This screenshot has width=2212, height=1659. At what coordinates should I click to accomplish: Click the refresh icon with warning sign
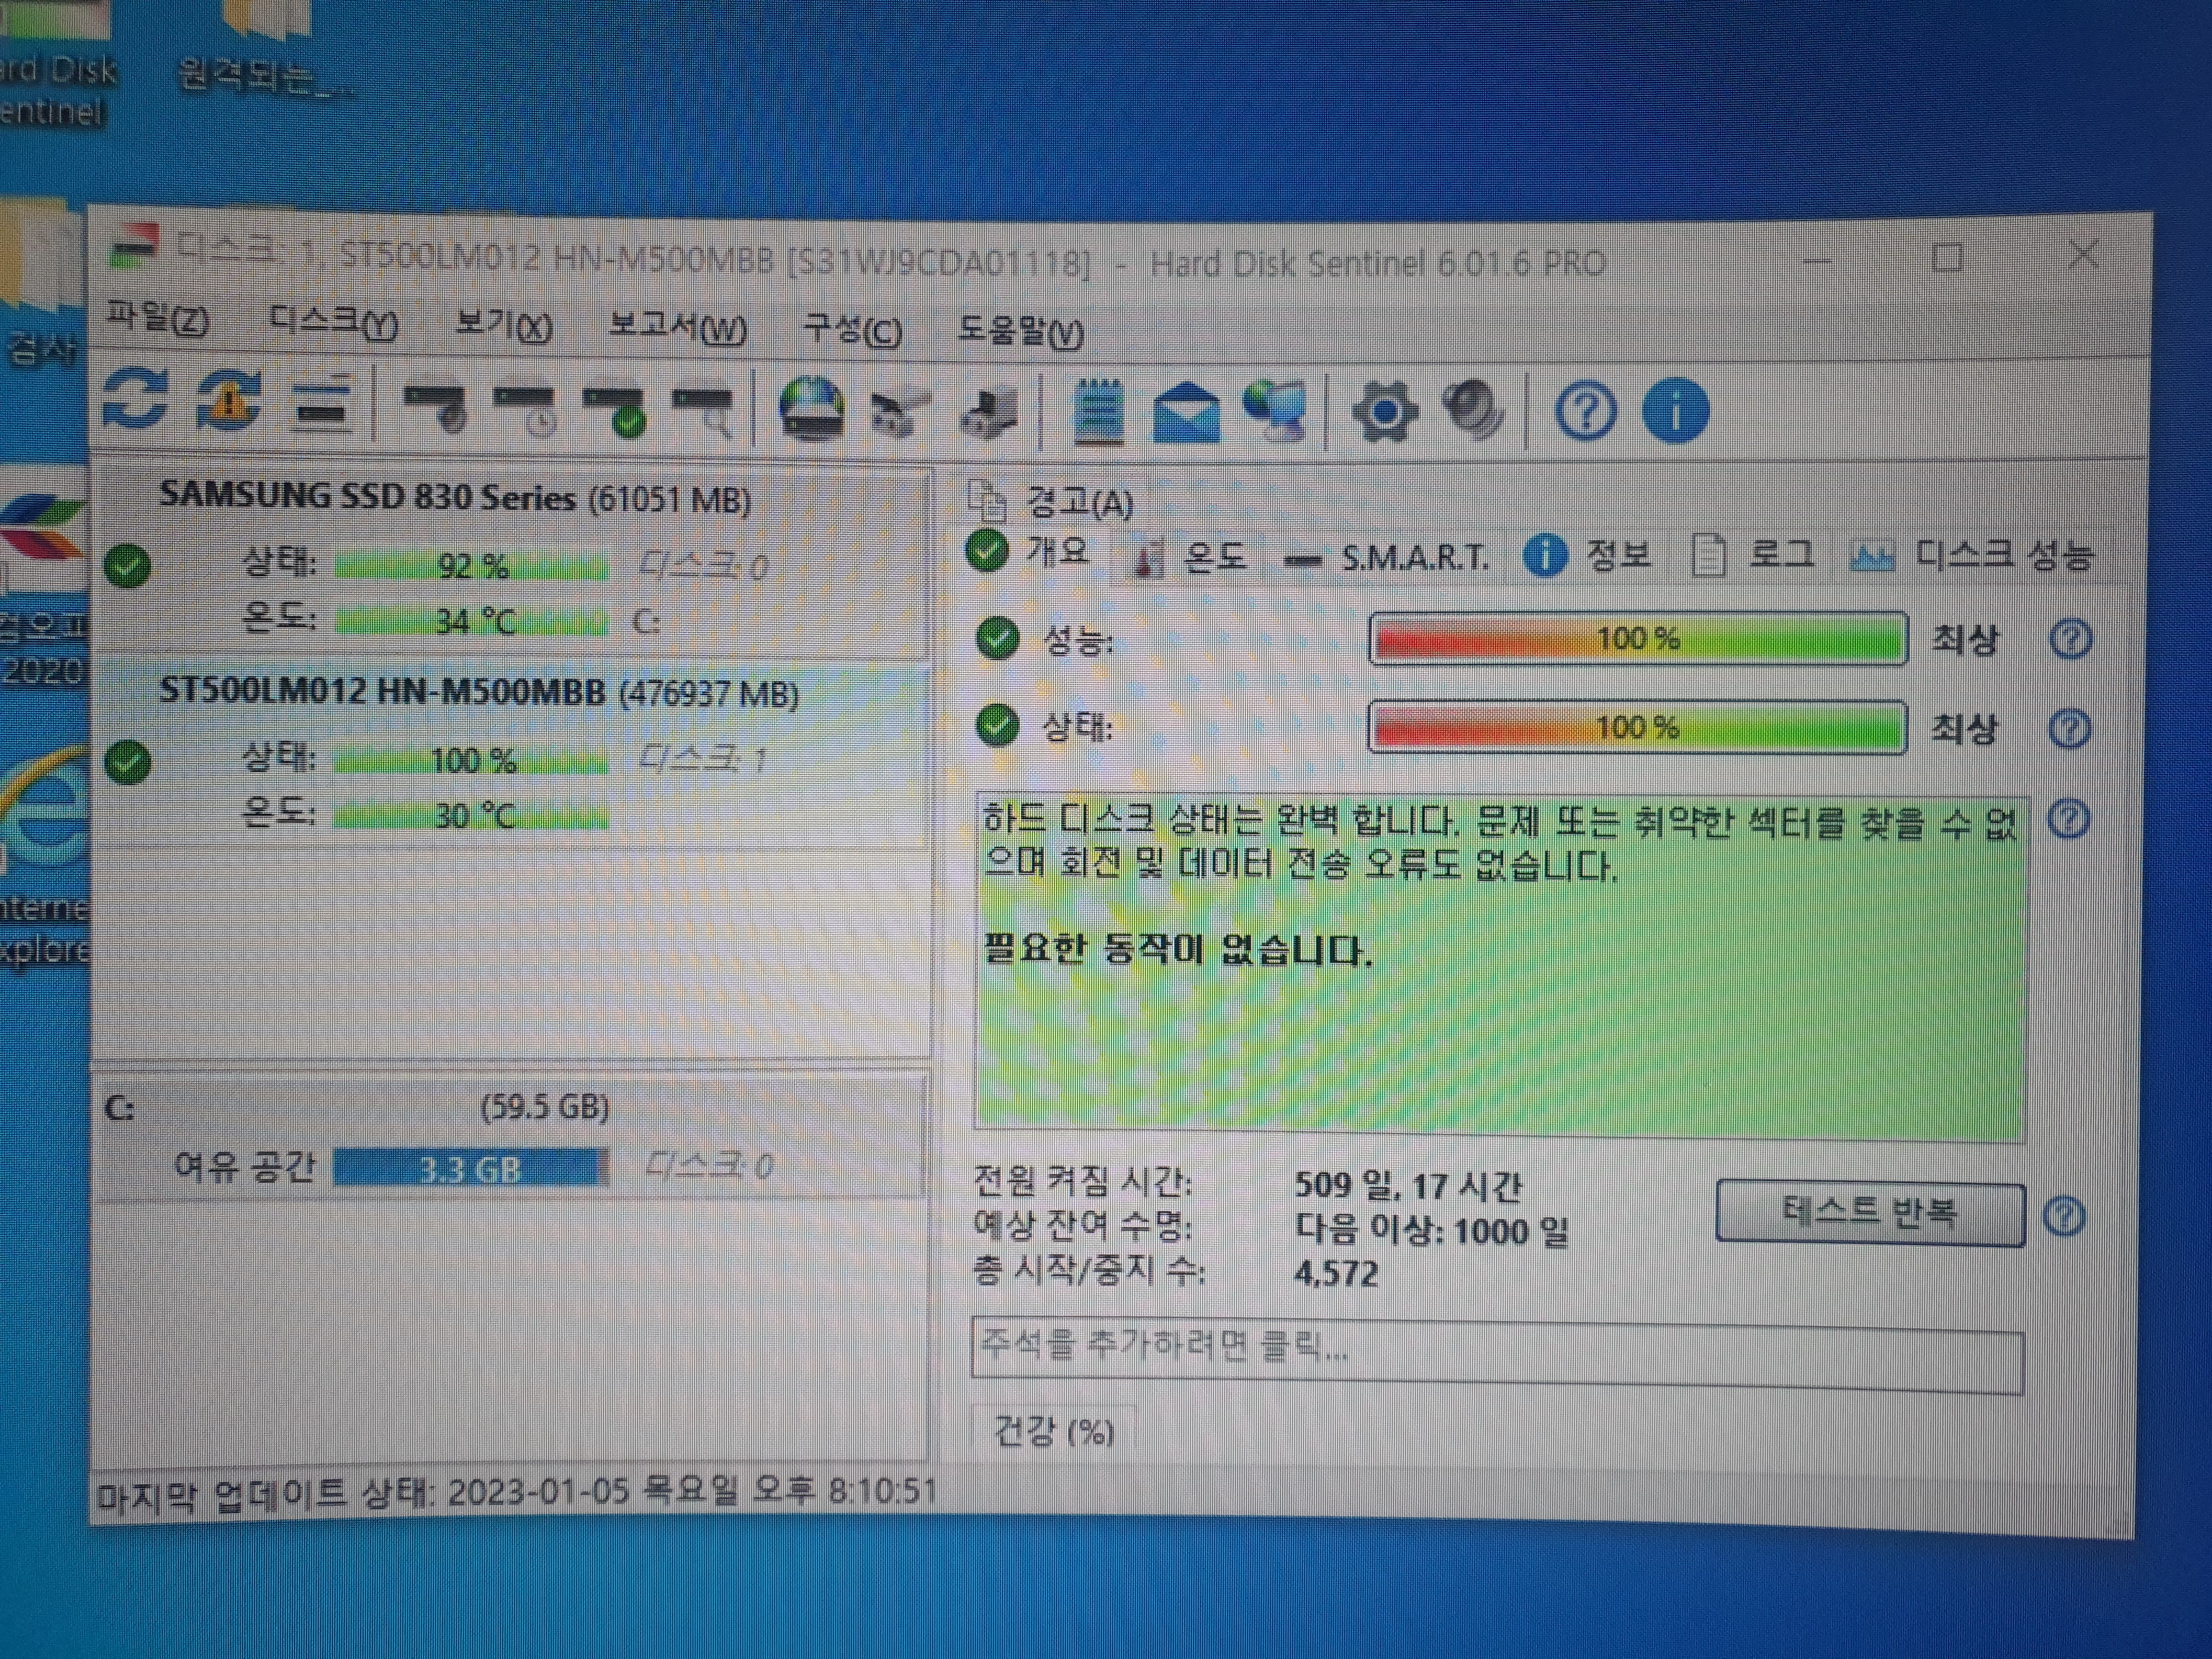point(229,401)
